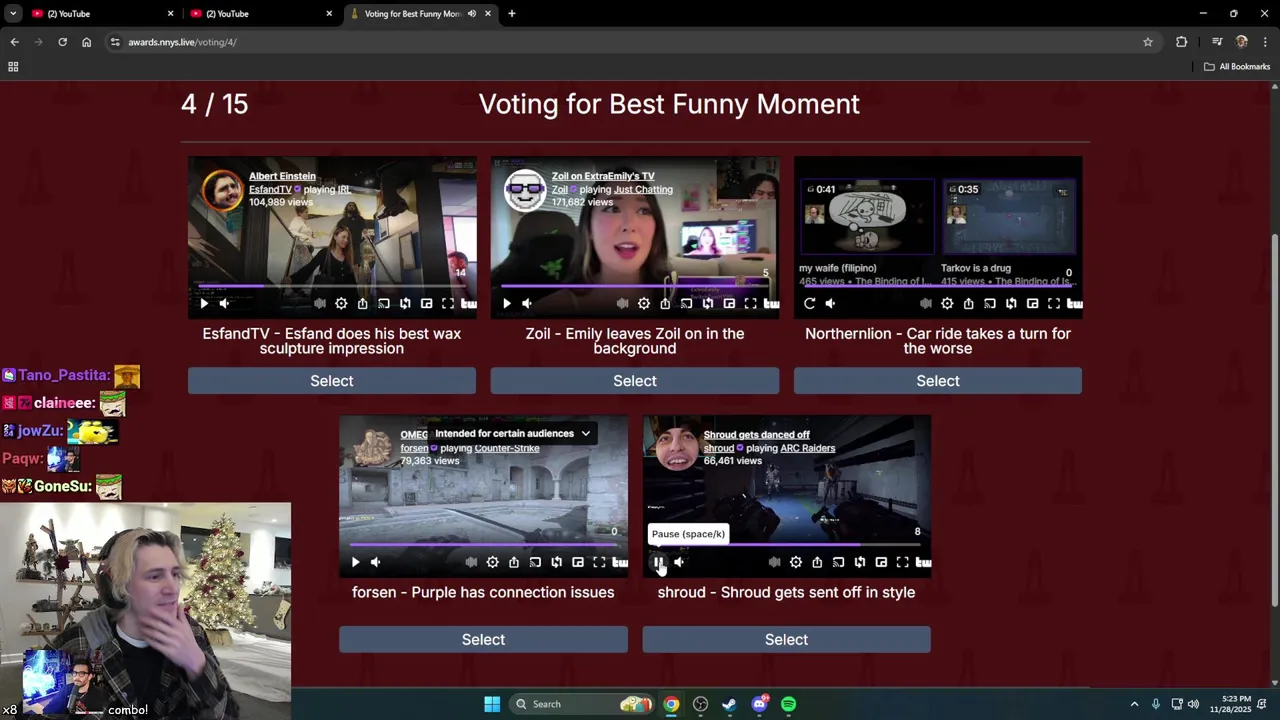The height and width of the screenshot is (720, 1280).
Task: Open Twitch logo link on EsfandTV player
Action: [x=468, y=303]
